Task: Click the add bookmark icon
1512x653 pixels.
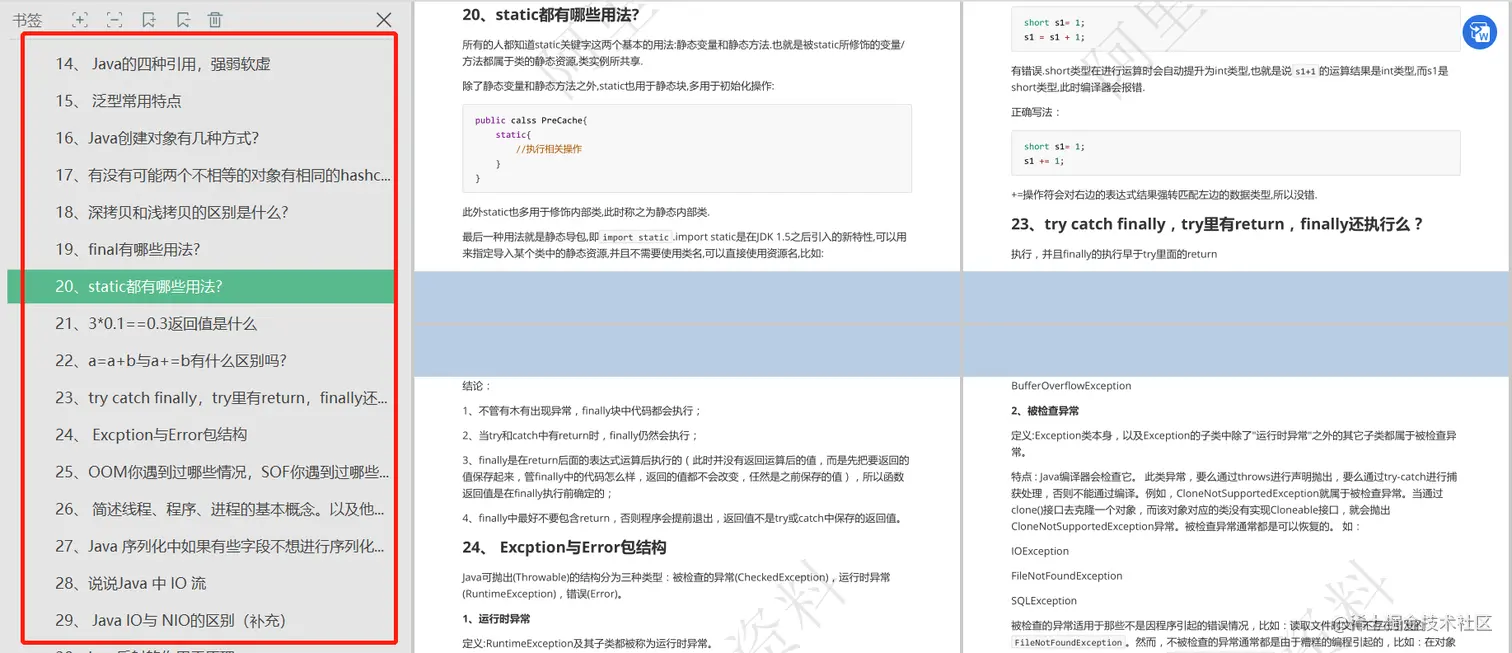Action: click(x=149, y=19)
